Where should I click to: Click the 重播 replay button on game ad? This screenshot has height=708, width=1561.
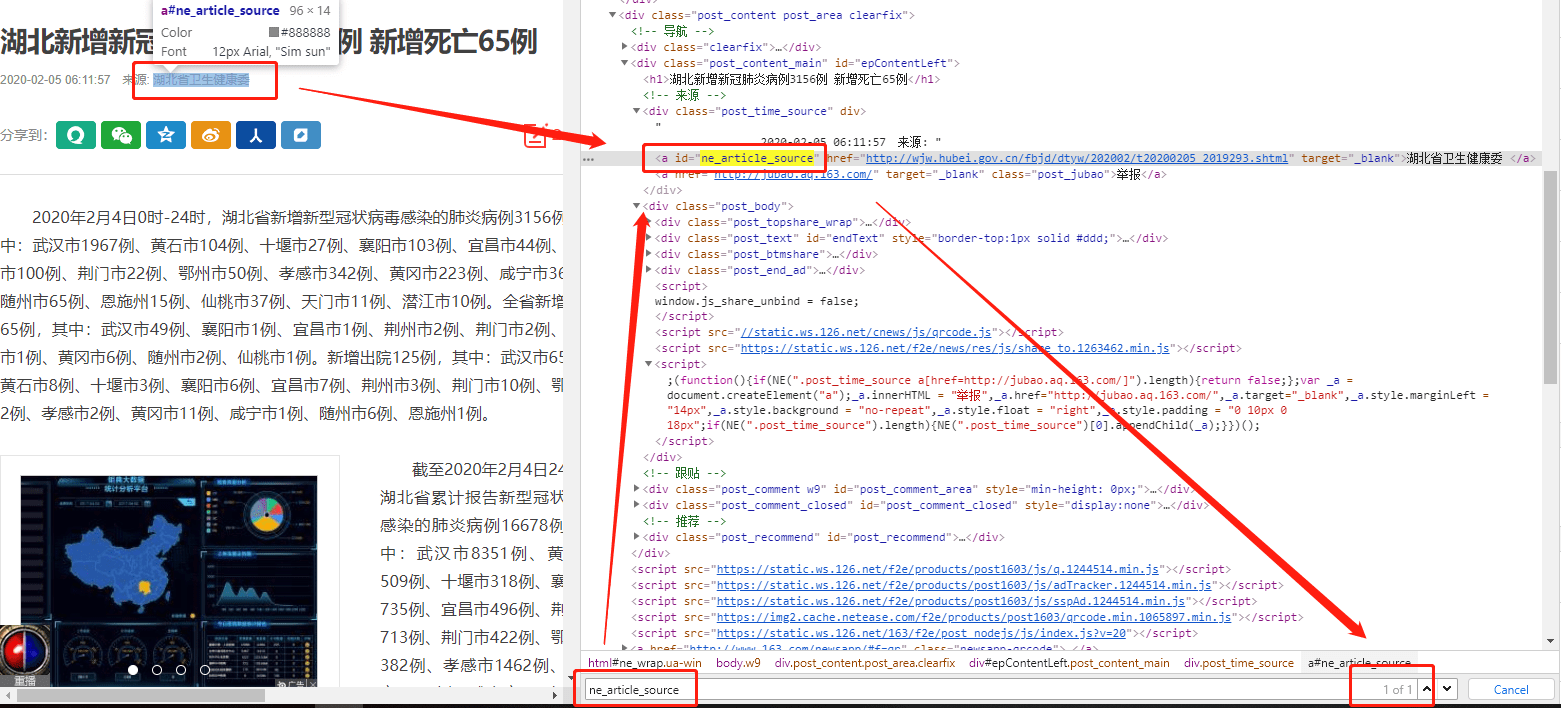[x=24, y=681]
